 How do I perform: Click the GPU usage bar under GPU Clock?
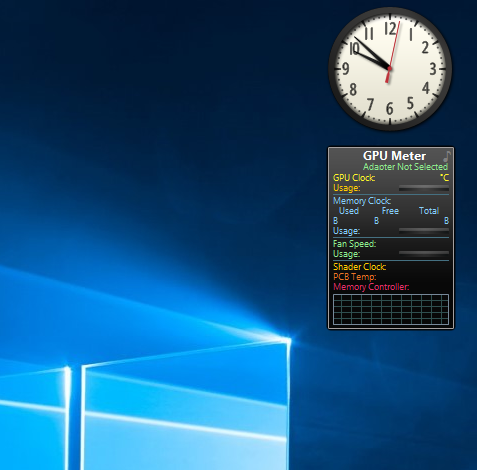424,189
